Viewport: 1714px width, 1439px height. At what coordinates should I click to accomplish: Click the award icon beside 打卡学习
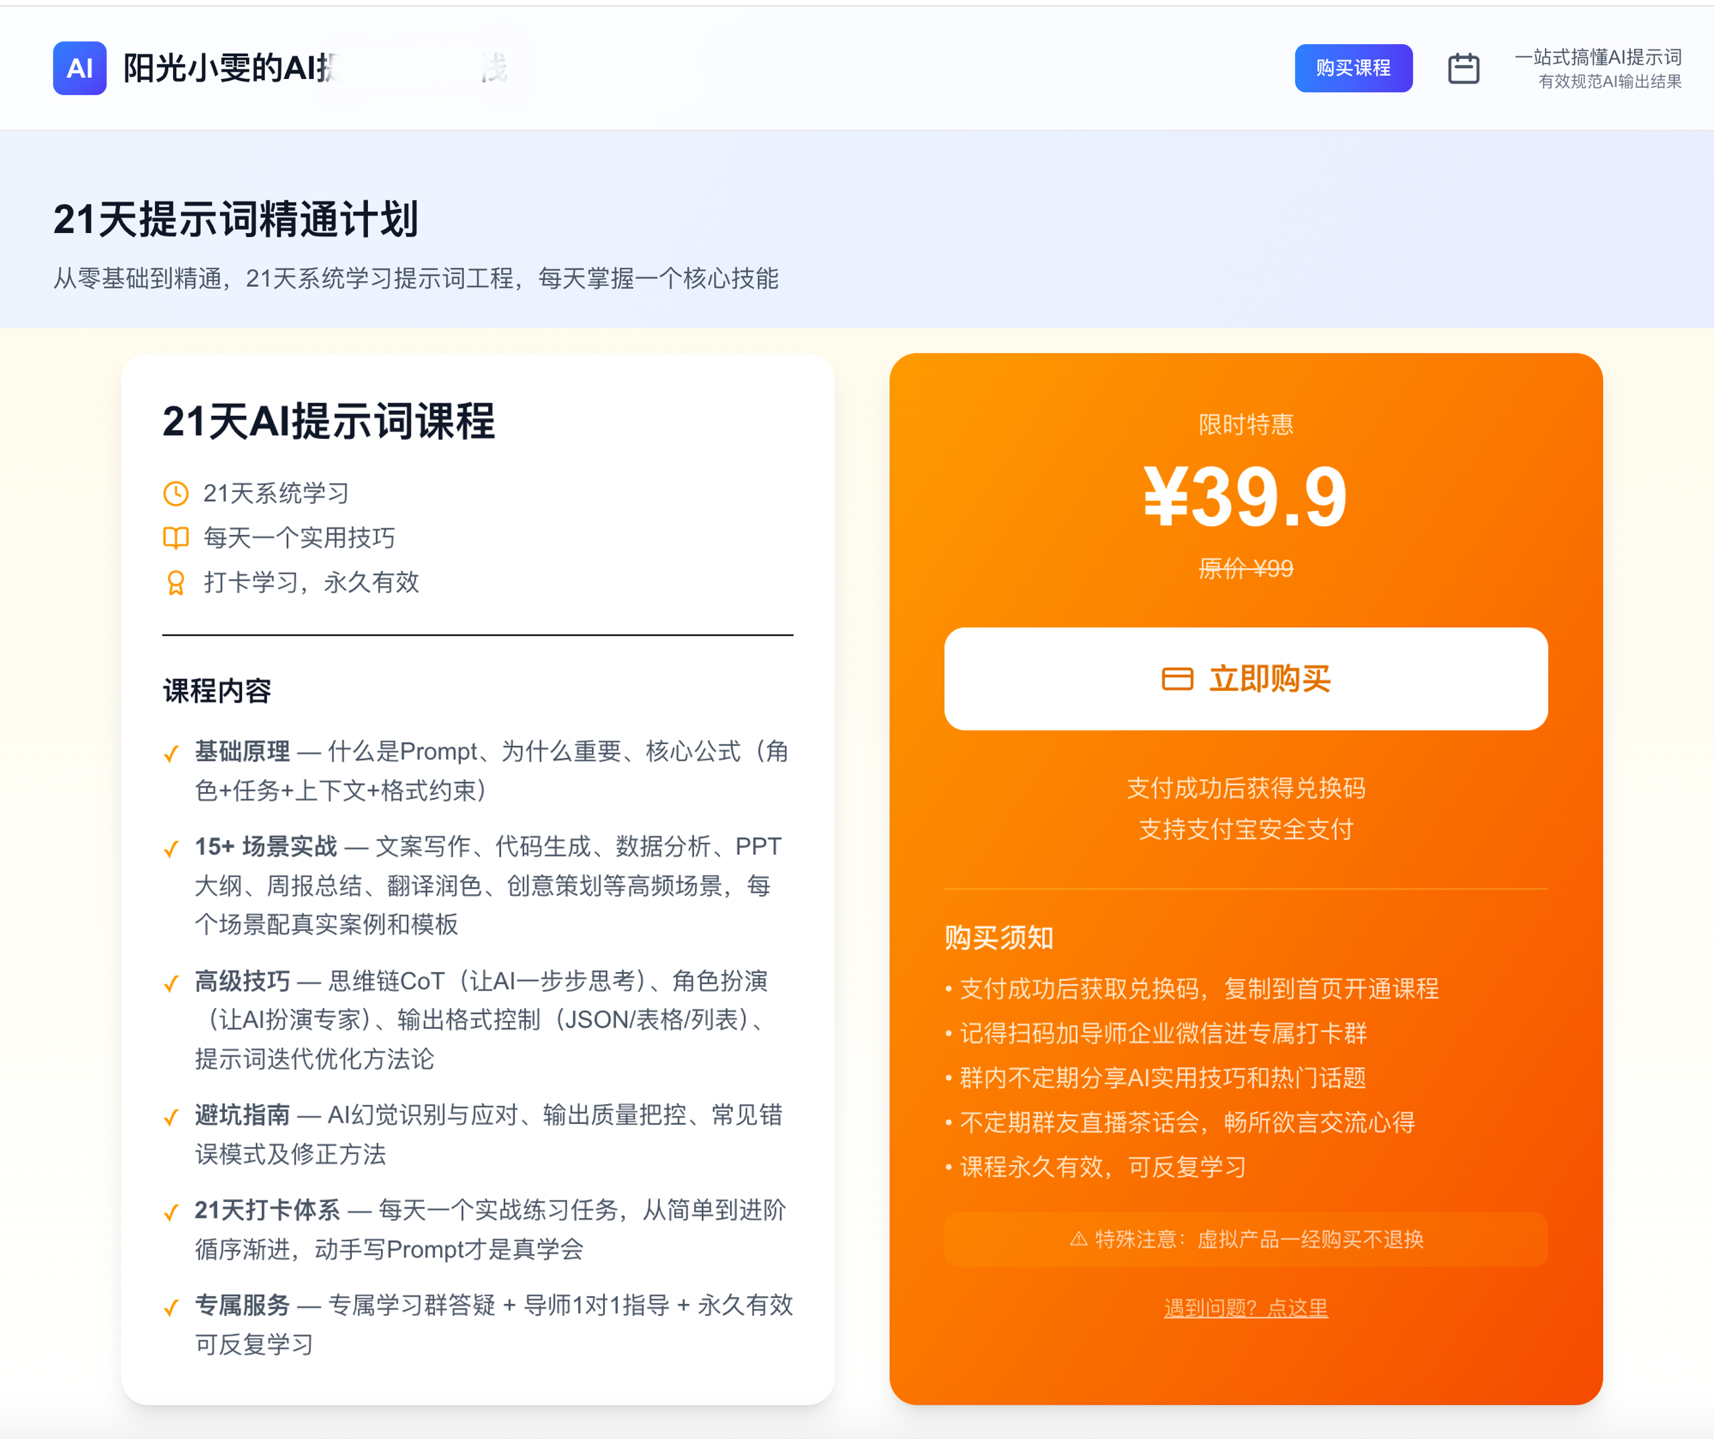coord(176,583)
